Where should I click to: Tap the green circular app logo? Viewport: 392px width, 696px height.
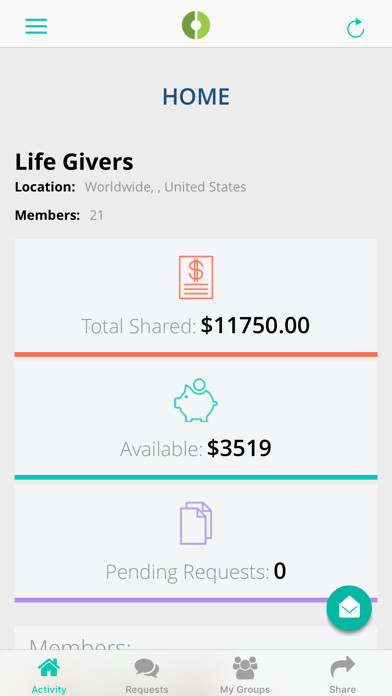pyautogui.click(x=196, y=25)
